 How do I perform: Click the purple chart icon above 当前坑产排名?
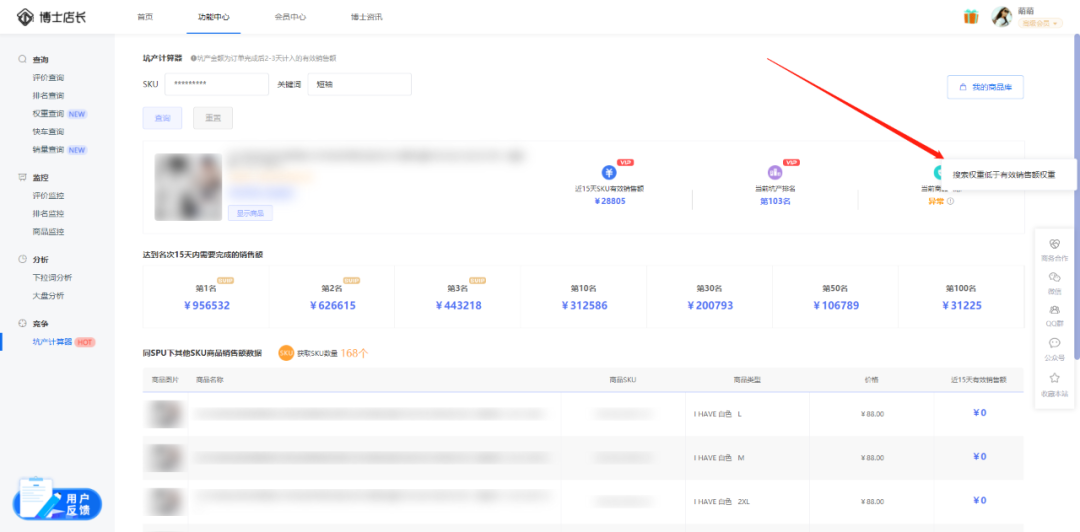[x=775, y=172]
